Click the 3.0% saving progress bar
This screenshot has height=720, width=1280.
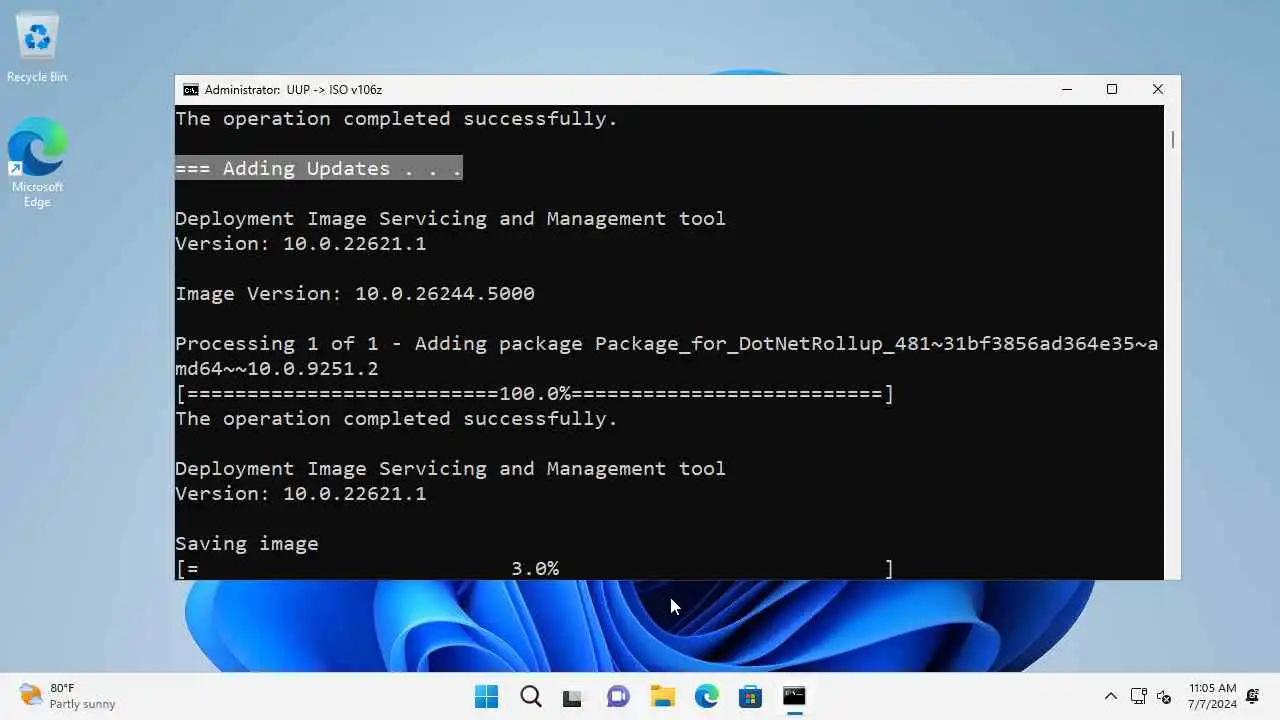pos(534,568)
